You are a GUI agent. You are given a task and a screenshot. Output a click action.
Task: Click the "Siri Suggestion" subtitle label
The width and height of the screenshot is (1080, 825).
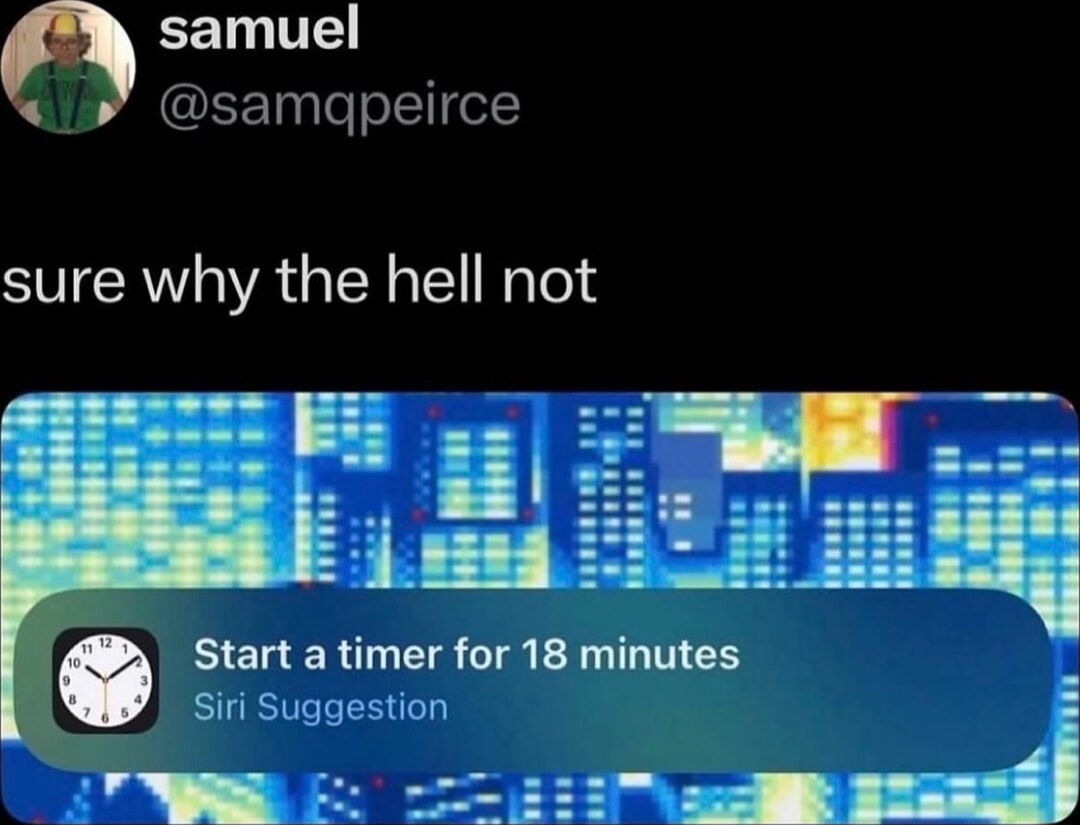[320, 708]
